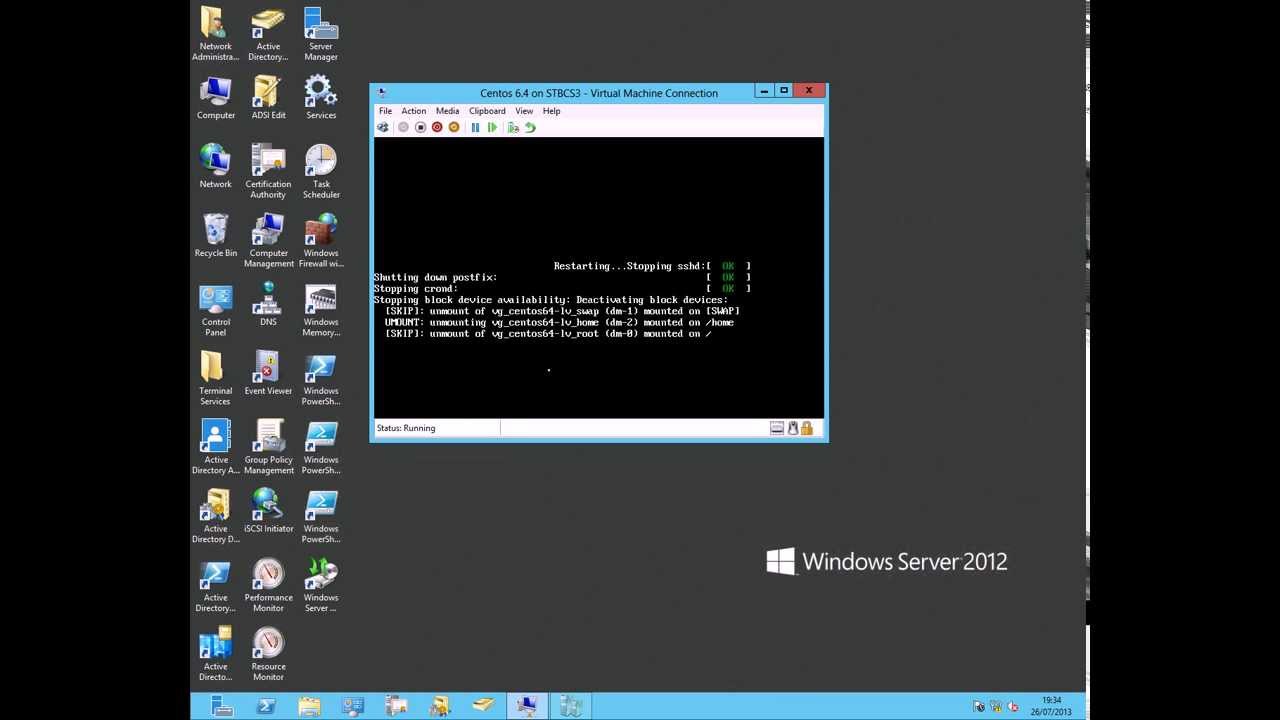Viewport: 1280px width, 720px height.
Task: Select the Windows Firewall shortcut
Action: pyautogui.click(x=321, y=240)
